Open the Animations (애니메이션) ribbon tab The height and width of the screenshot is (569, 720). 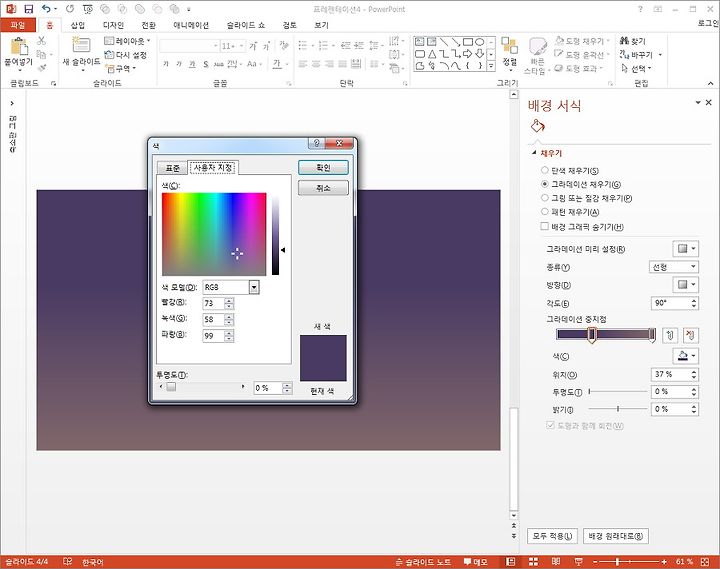[191, 25]
